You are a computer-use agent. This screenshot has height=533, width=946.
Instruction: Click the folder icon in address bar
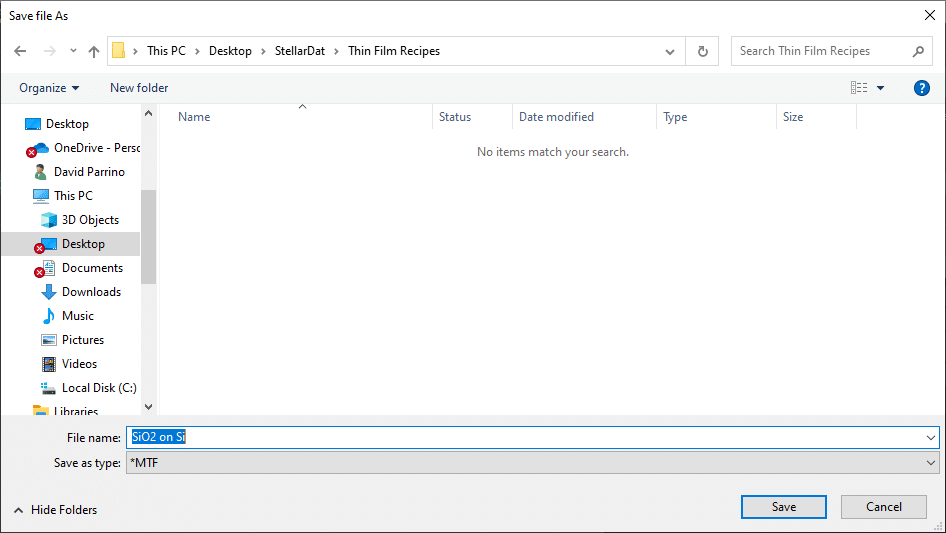119,51
